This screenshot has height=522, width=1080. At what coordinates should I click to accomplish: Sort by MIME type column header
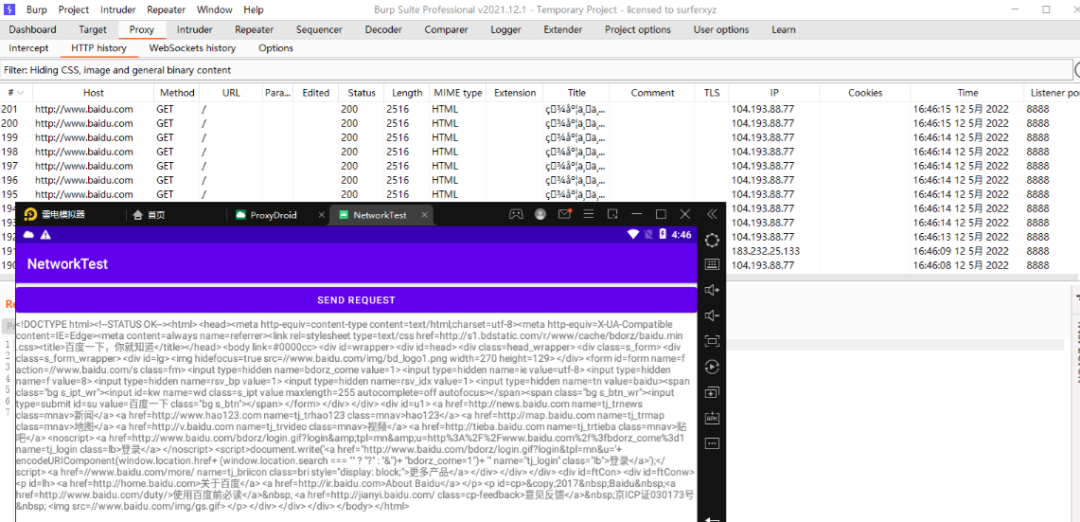click(458, 93)
